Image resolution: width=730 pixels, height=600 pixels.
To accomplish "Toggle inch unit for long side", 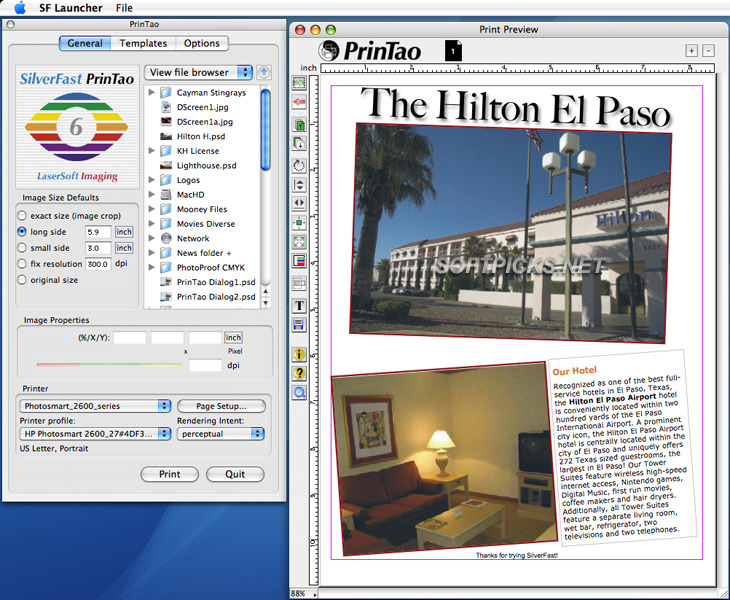I will click(124, 232).
